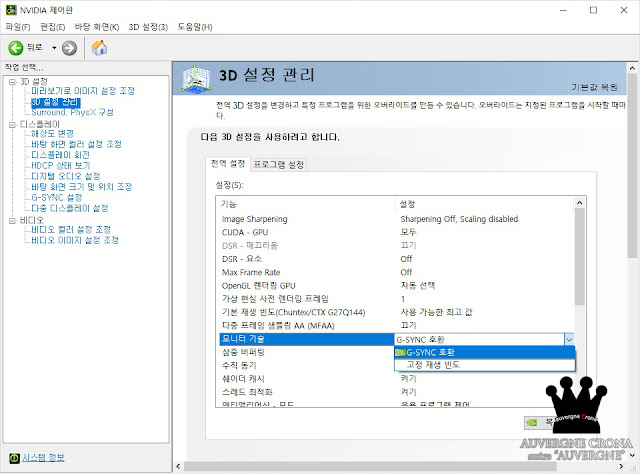Click the green Back arrow icon
Screen dimensions: 640x474
[x=16, y=48]
